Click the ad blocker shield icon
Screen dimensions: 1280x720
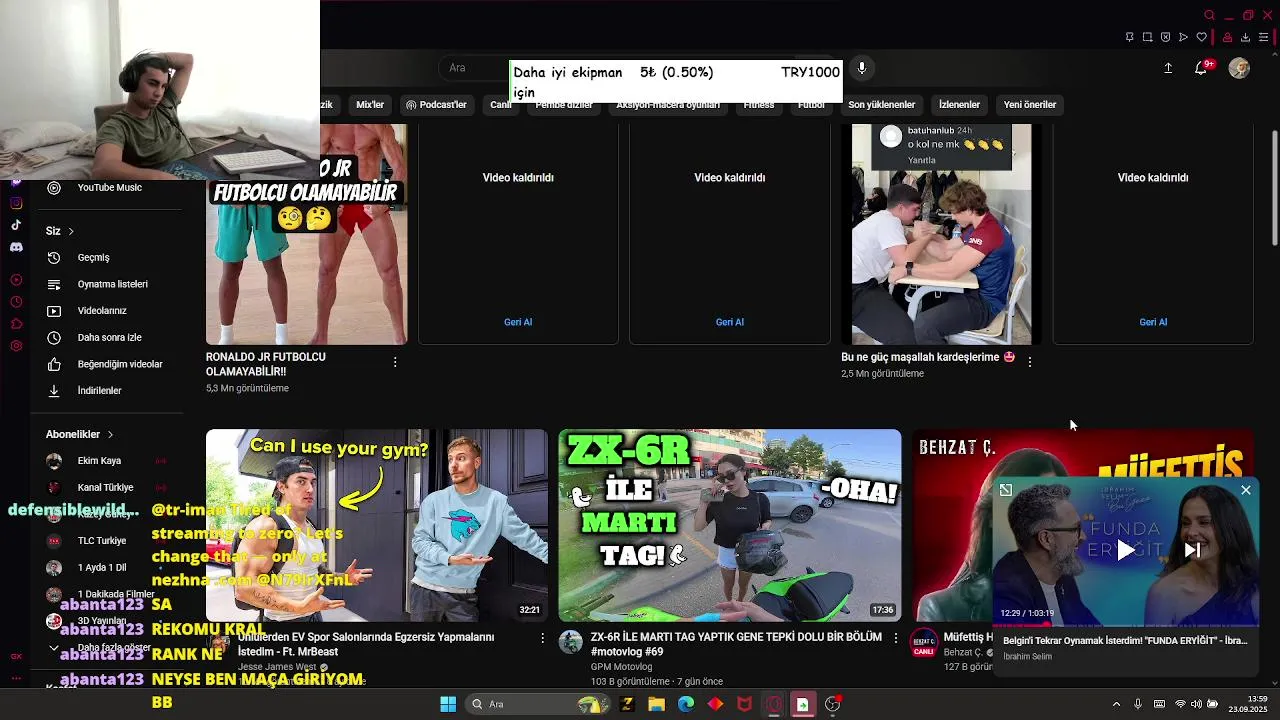pos(1165,37)
